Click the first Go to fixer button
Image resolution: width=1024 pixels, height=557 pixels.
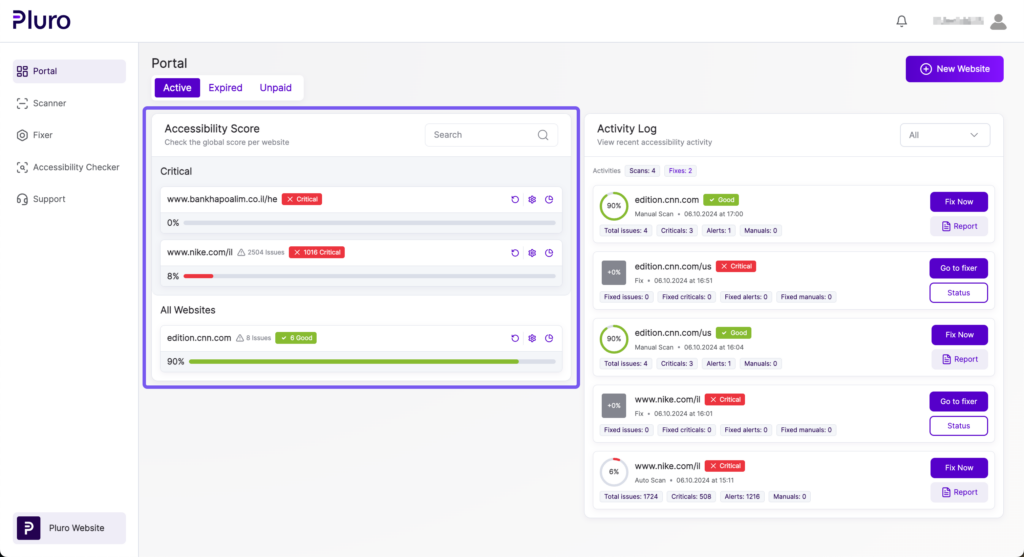pos(958,268)
